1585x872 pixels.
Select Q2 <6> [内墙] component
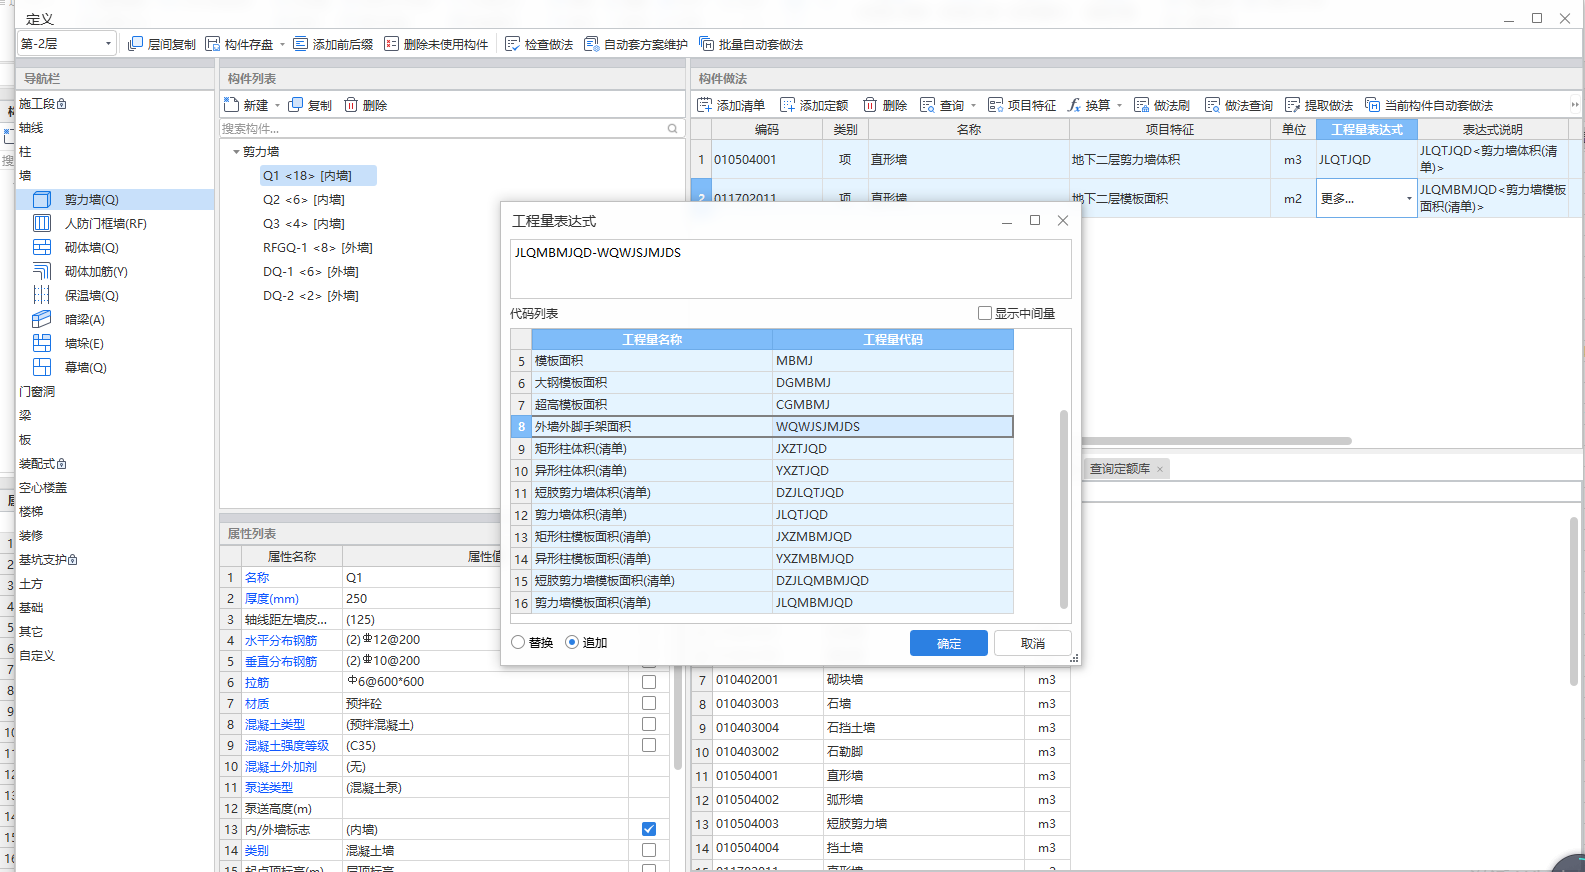[304, 200]
